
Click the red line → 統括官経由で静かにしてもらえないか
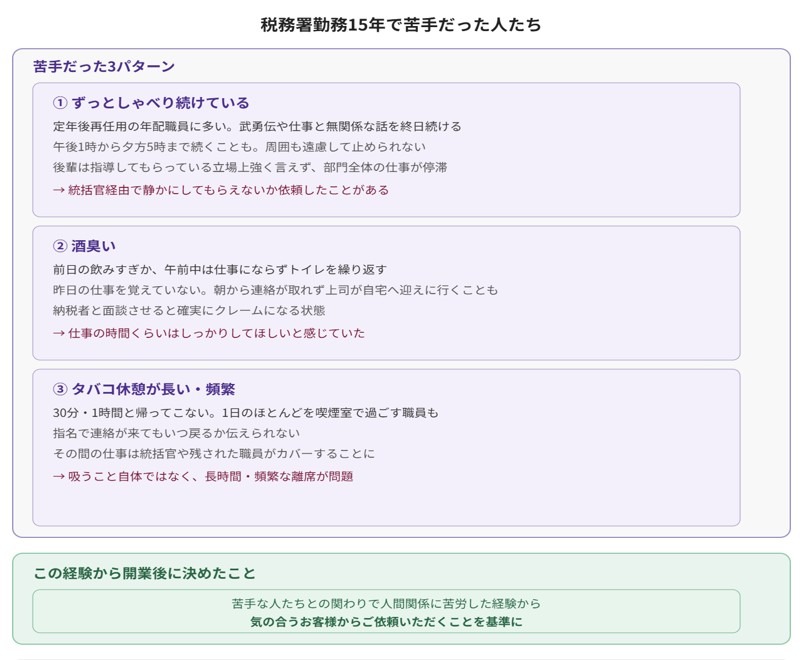[x=220, y=190]
